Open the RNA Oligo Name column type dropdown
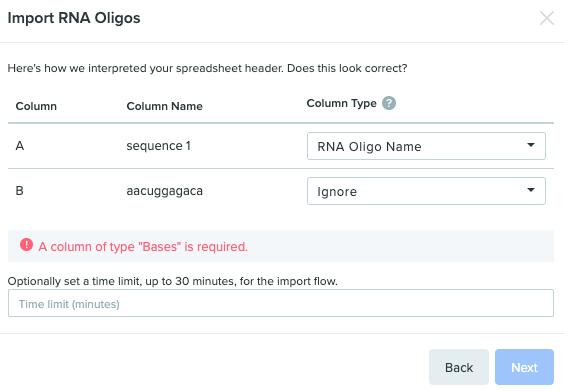This screenshot has height=391, width=564. coord(426,146)
